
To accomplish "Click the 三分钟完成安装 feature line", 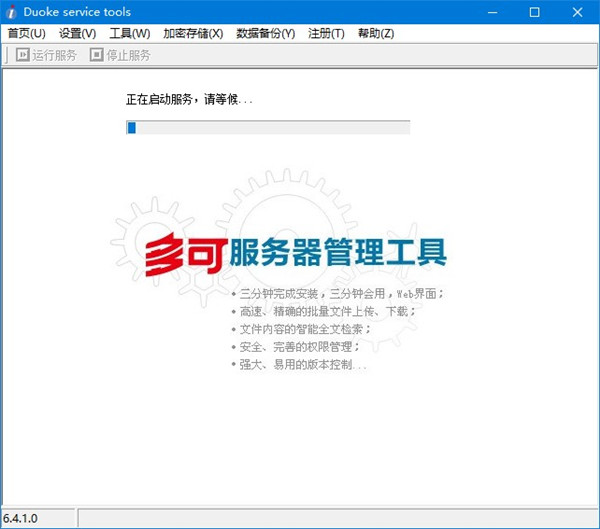I will point(338,294).
